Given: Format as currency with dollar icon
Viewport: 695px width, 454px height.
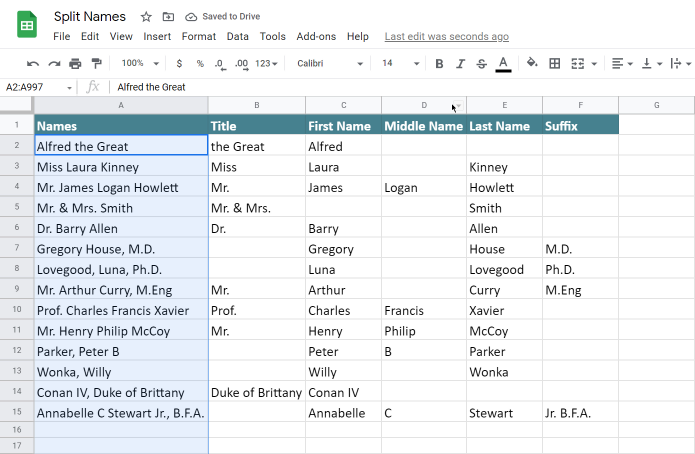Looking at the screenshot, I should (x=179, y=63).
